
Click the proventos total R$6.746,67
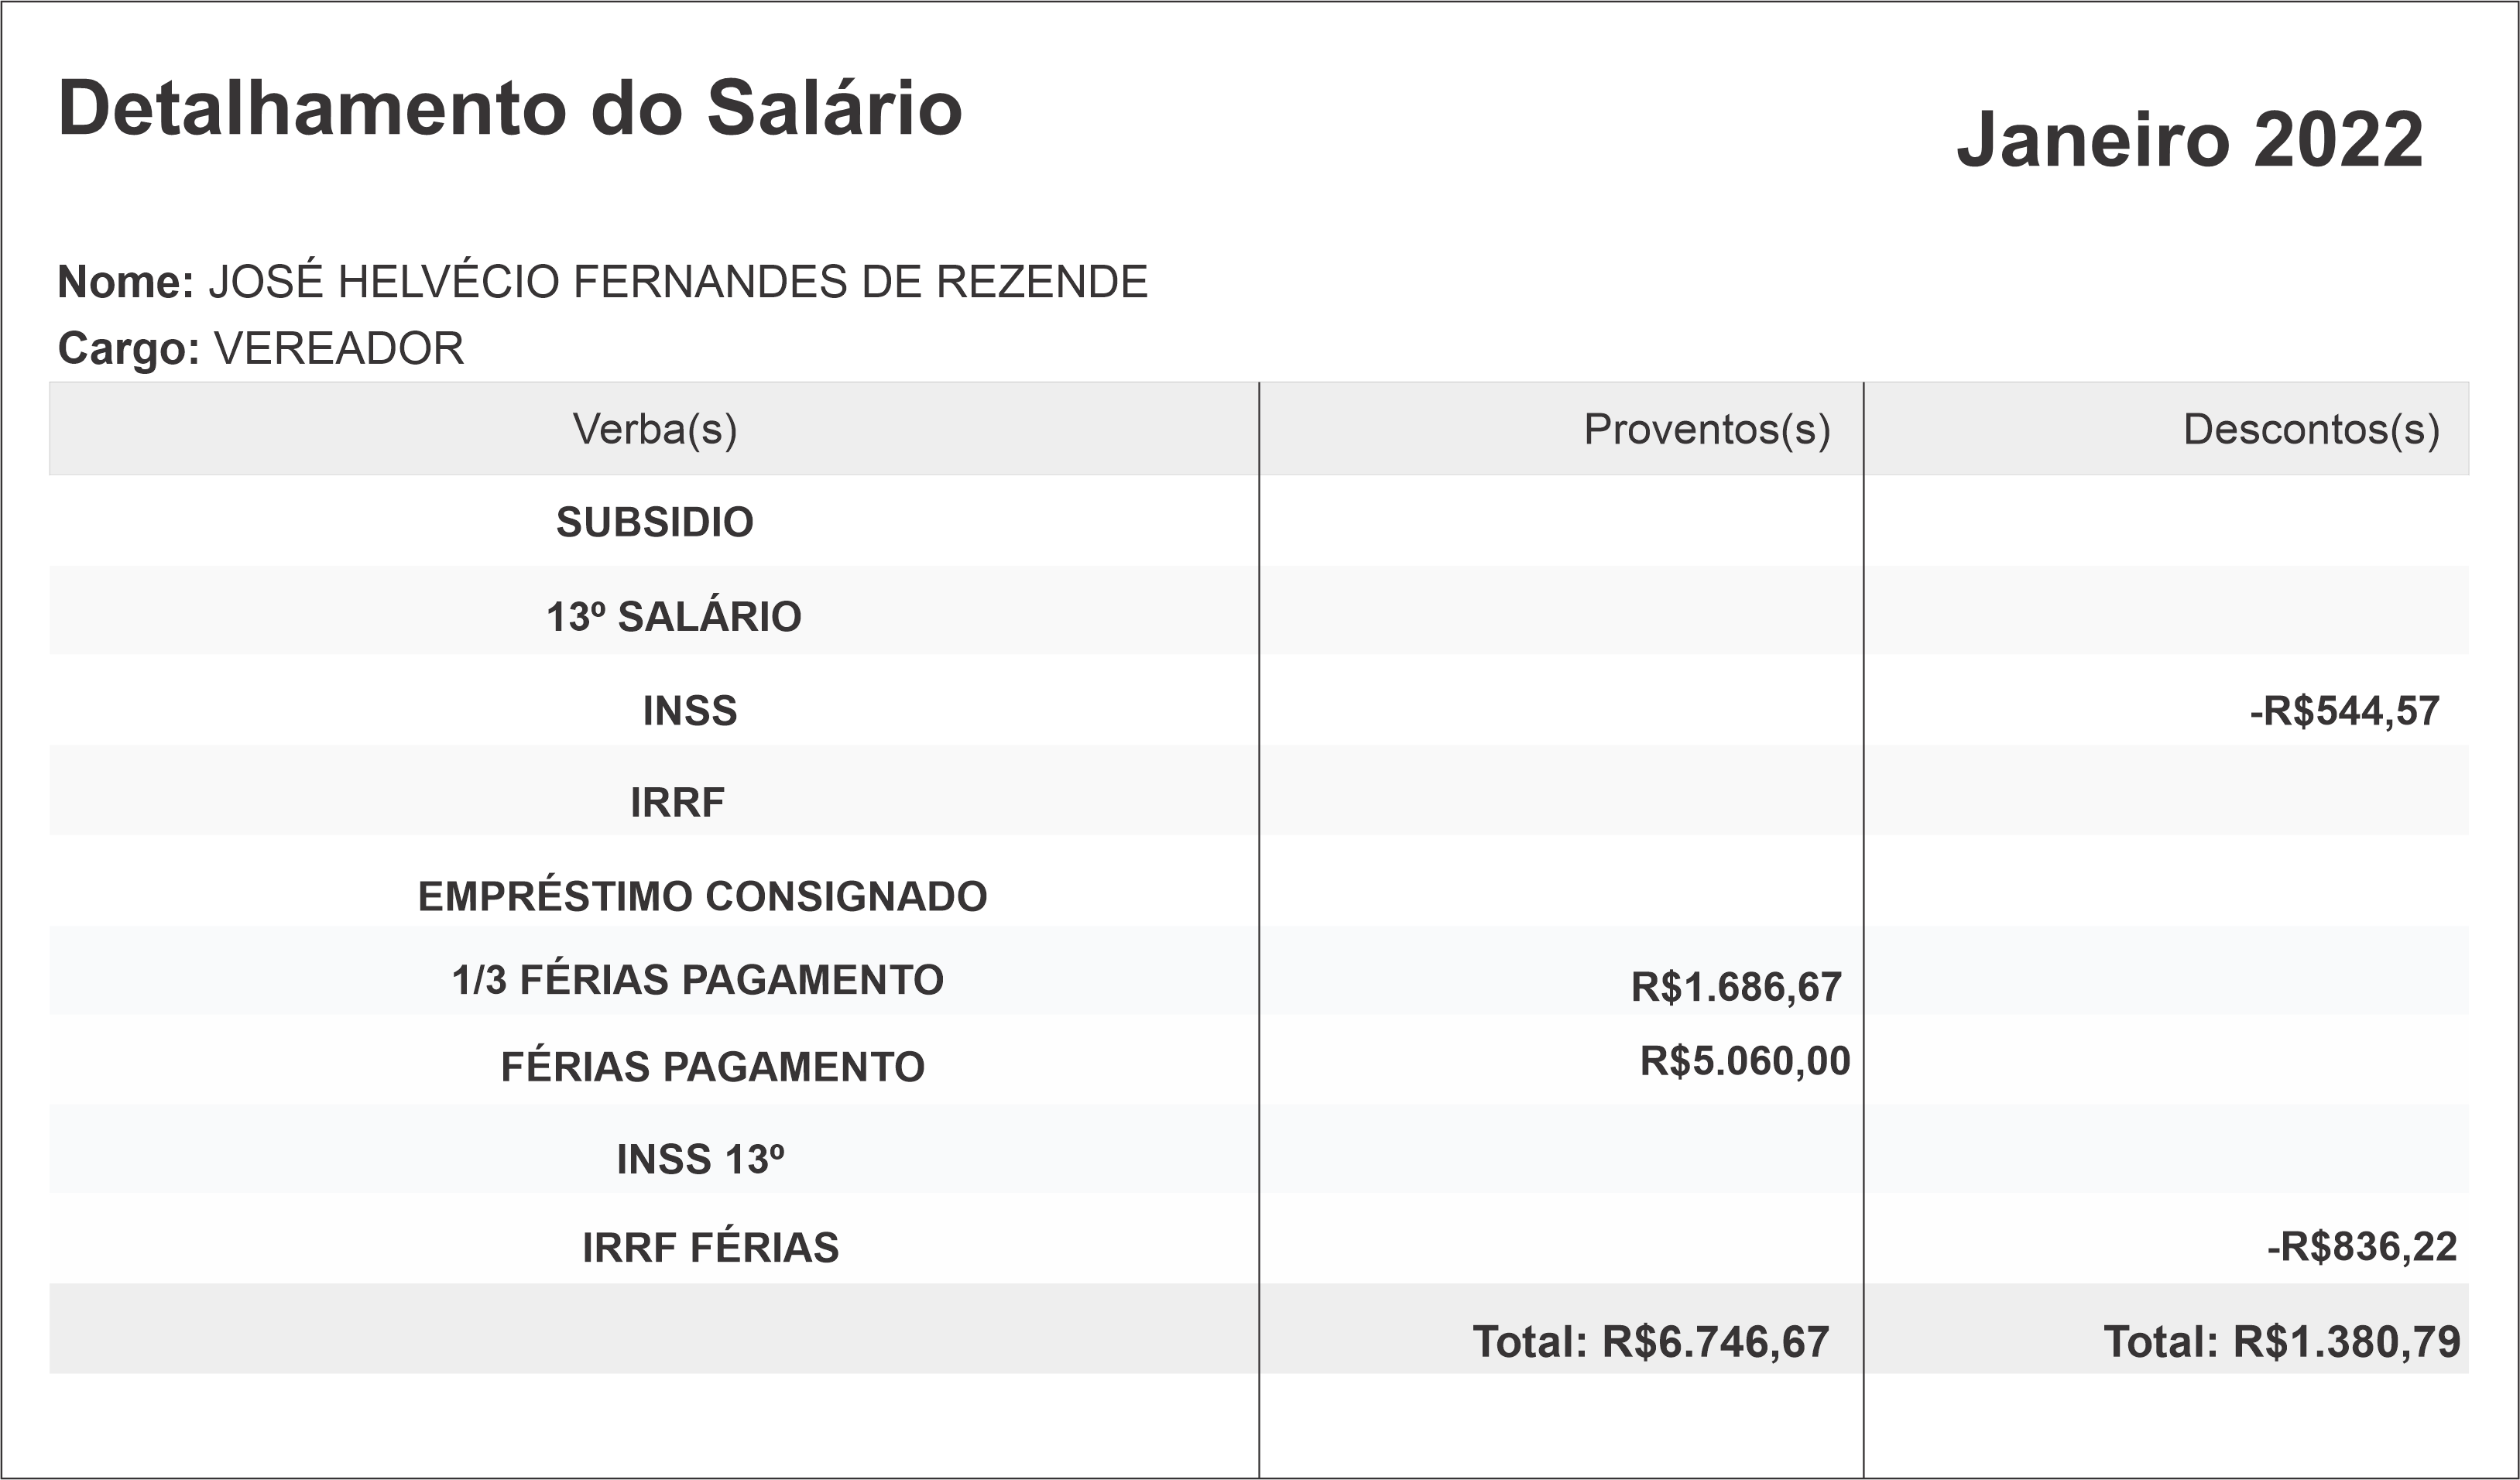[x=1650, y=1342]
